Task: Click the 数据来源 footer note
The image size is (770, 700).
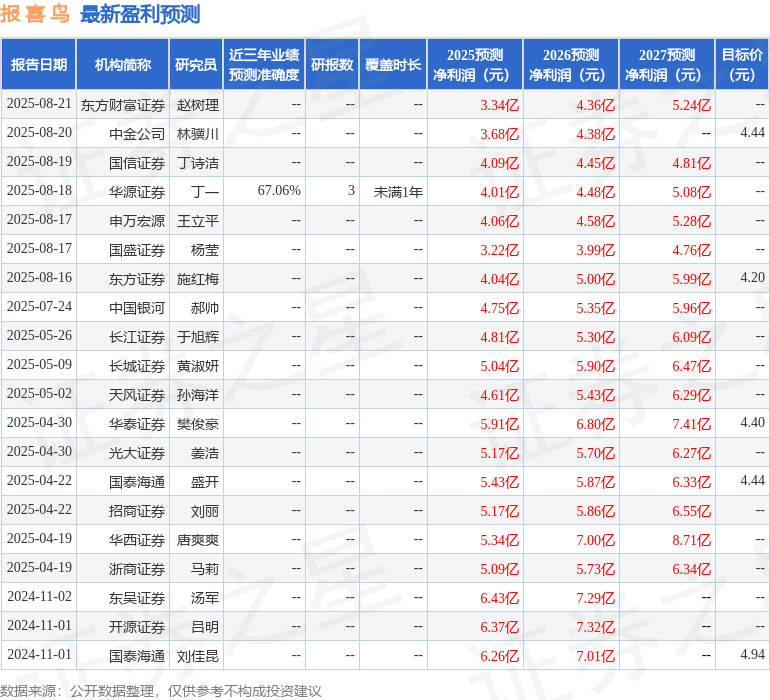Action: click(161, 690)
